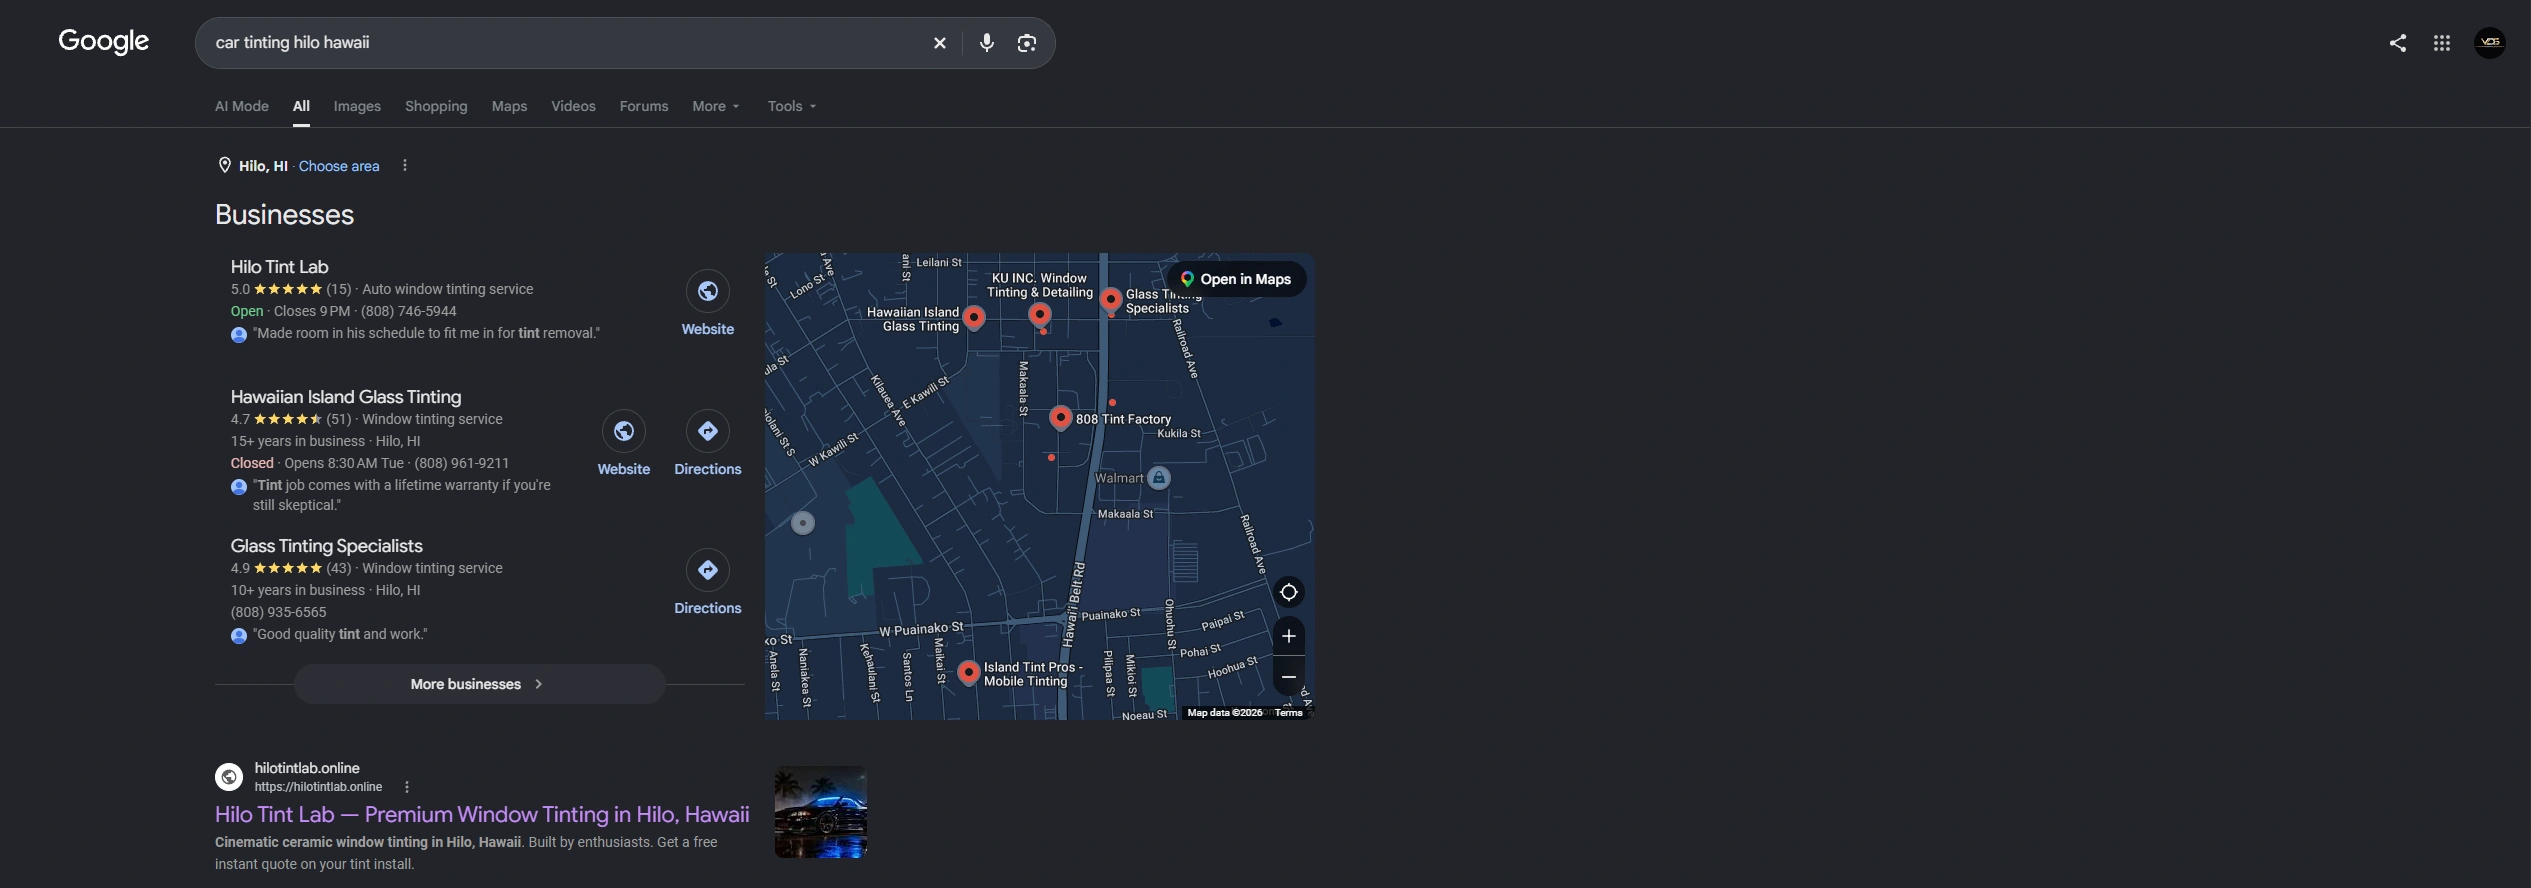Open Hilo Tint Lab Premium Window Tinting result
Viewport: 2531px width, 888px height.
(482, 814)
